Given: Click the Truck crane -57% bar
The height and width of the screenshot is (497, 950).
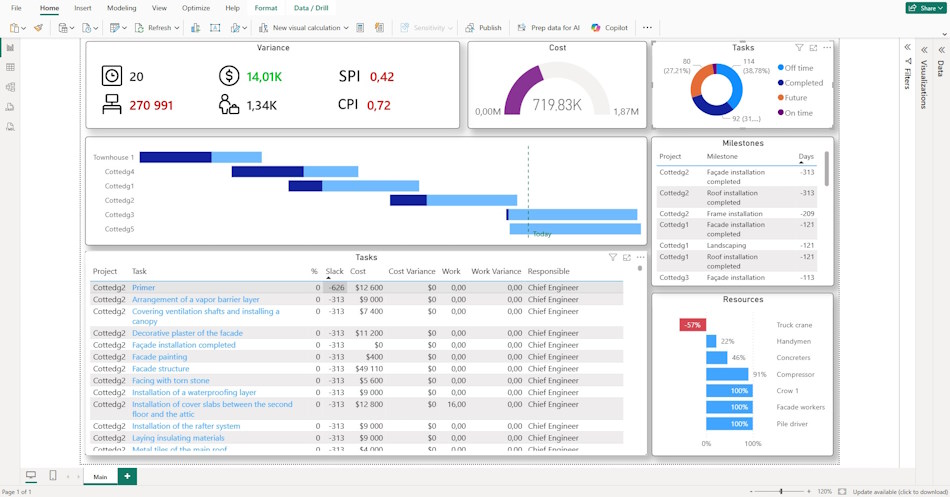Looking at the screenshot, I should click(693, 325).
